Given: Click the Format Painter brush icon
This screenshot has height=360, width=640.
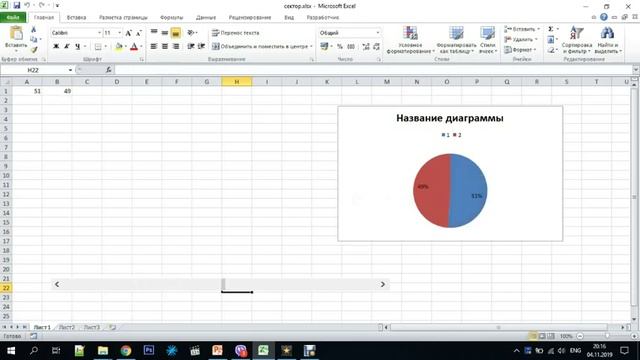Looking at the screenshot, I should click(x=33, y=50).
